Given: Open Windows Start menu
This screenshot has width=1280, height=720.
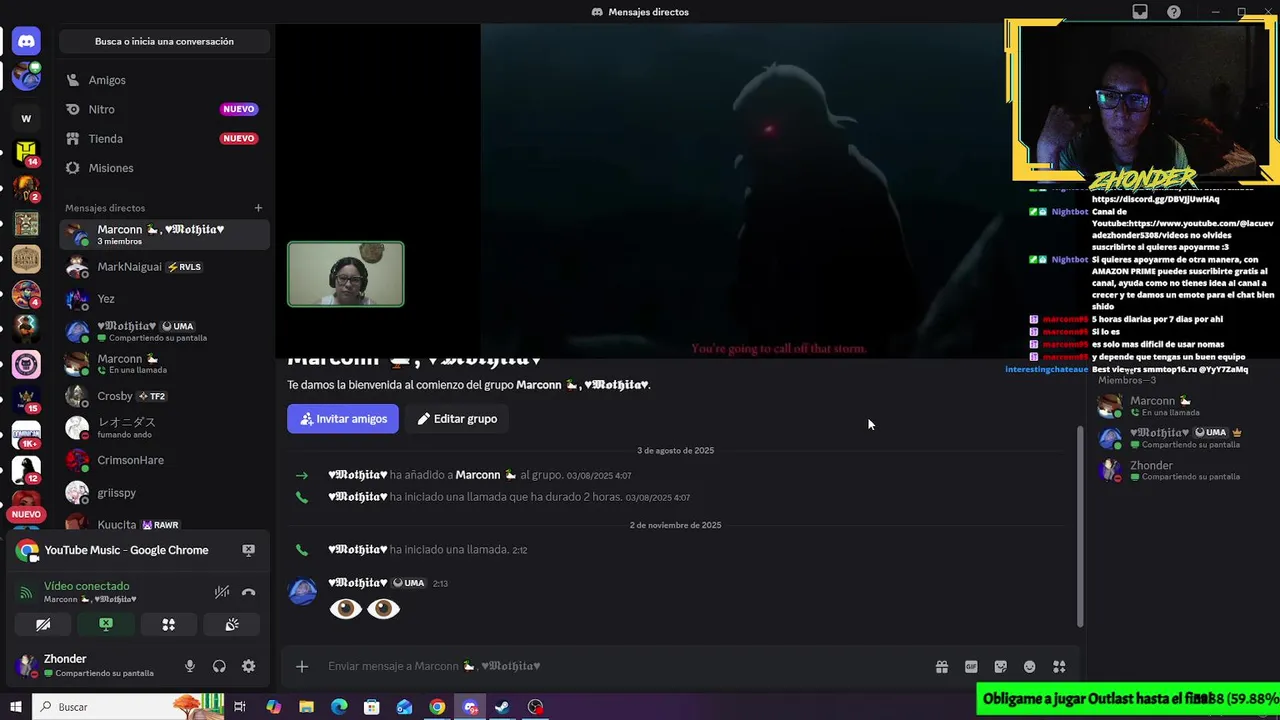Looking at the screenshot, I should tap(16, 707).
